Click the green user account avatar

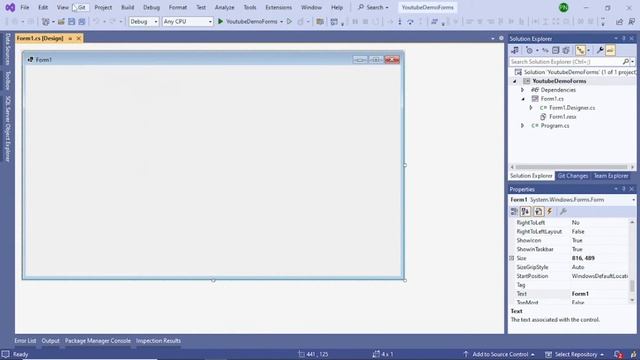coord(563,7)
